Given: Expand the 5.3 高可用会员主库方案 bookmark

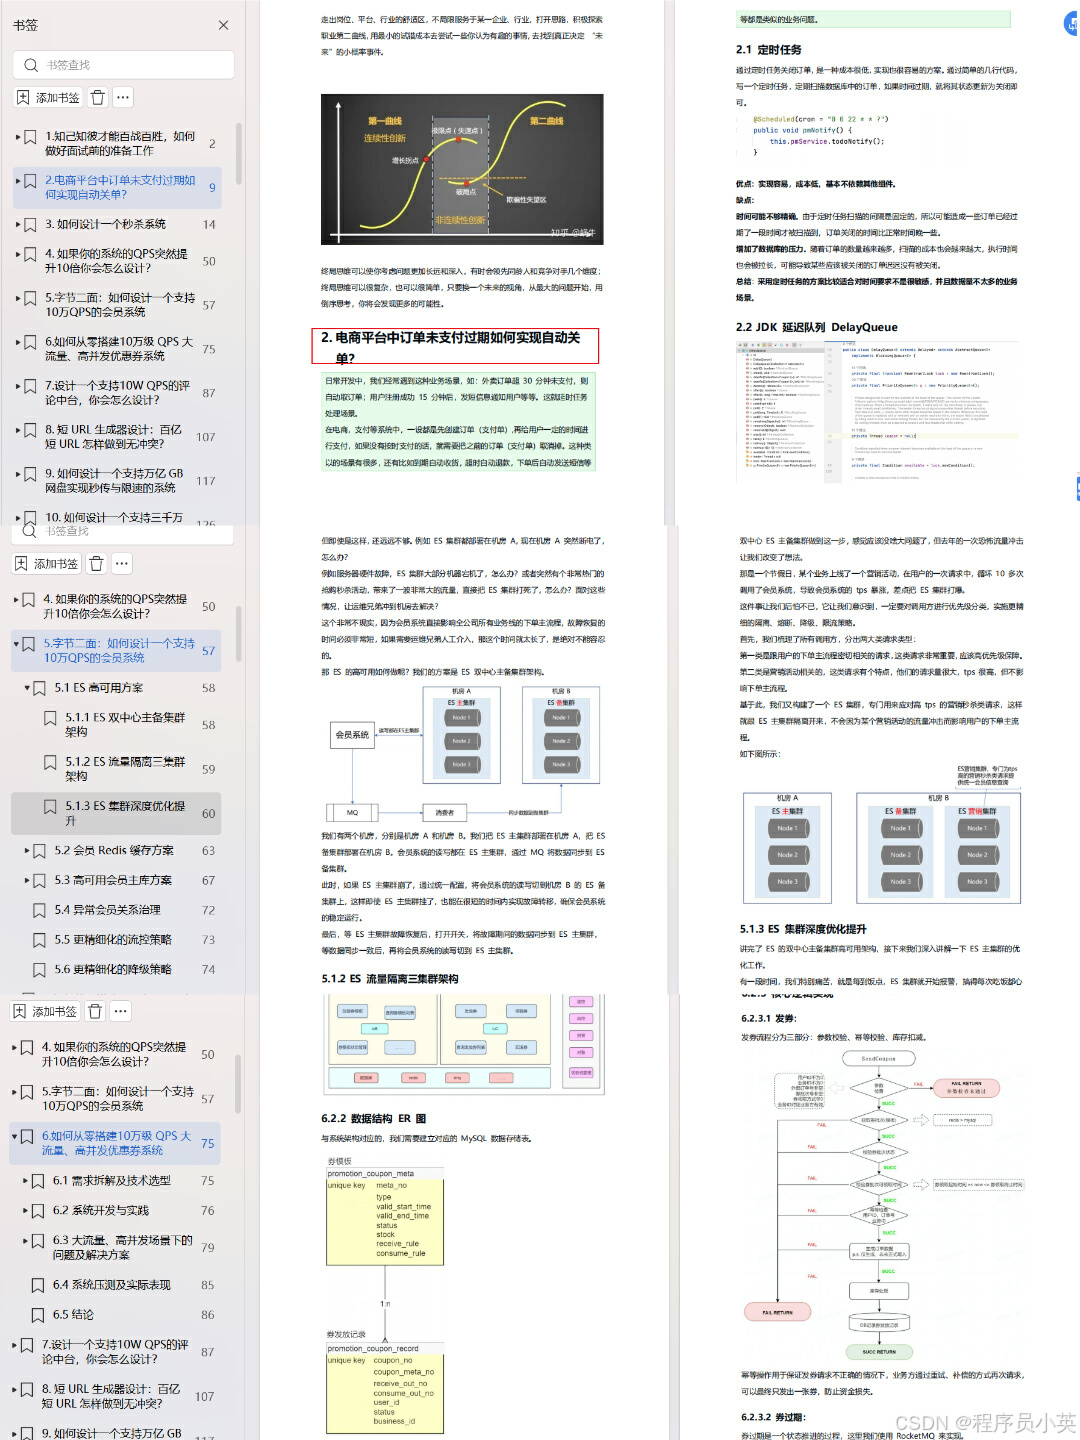Looking at the screenshot, I should pos(27,881).
